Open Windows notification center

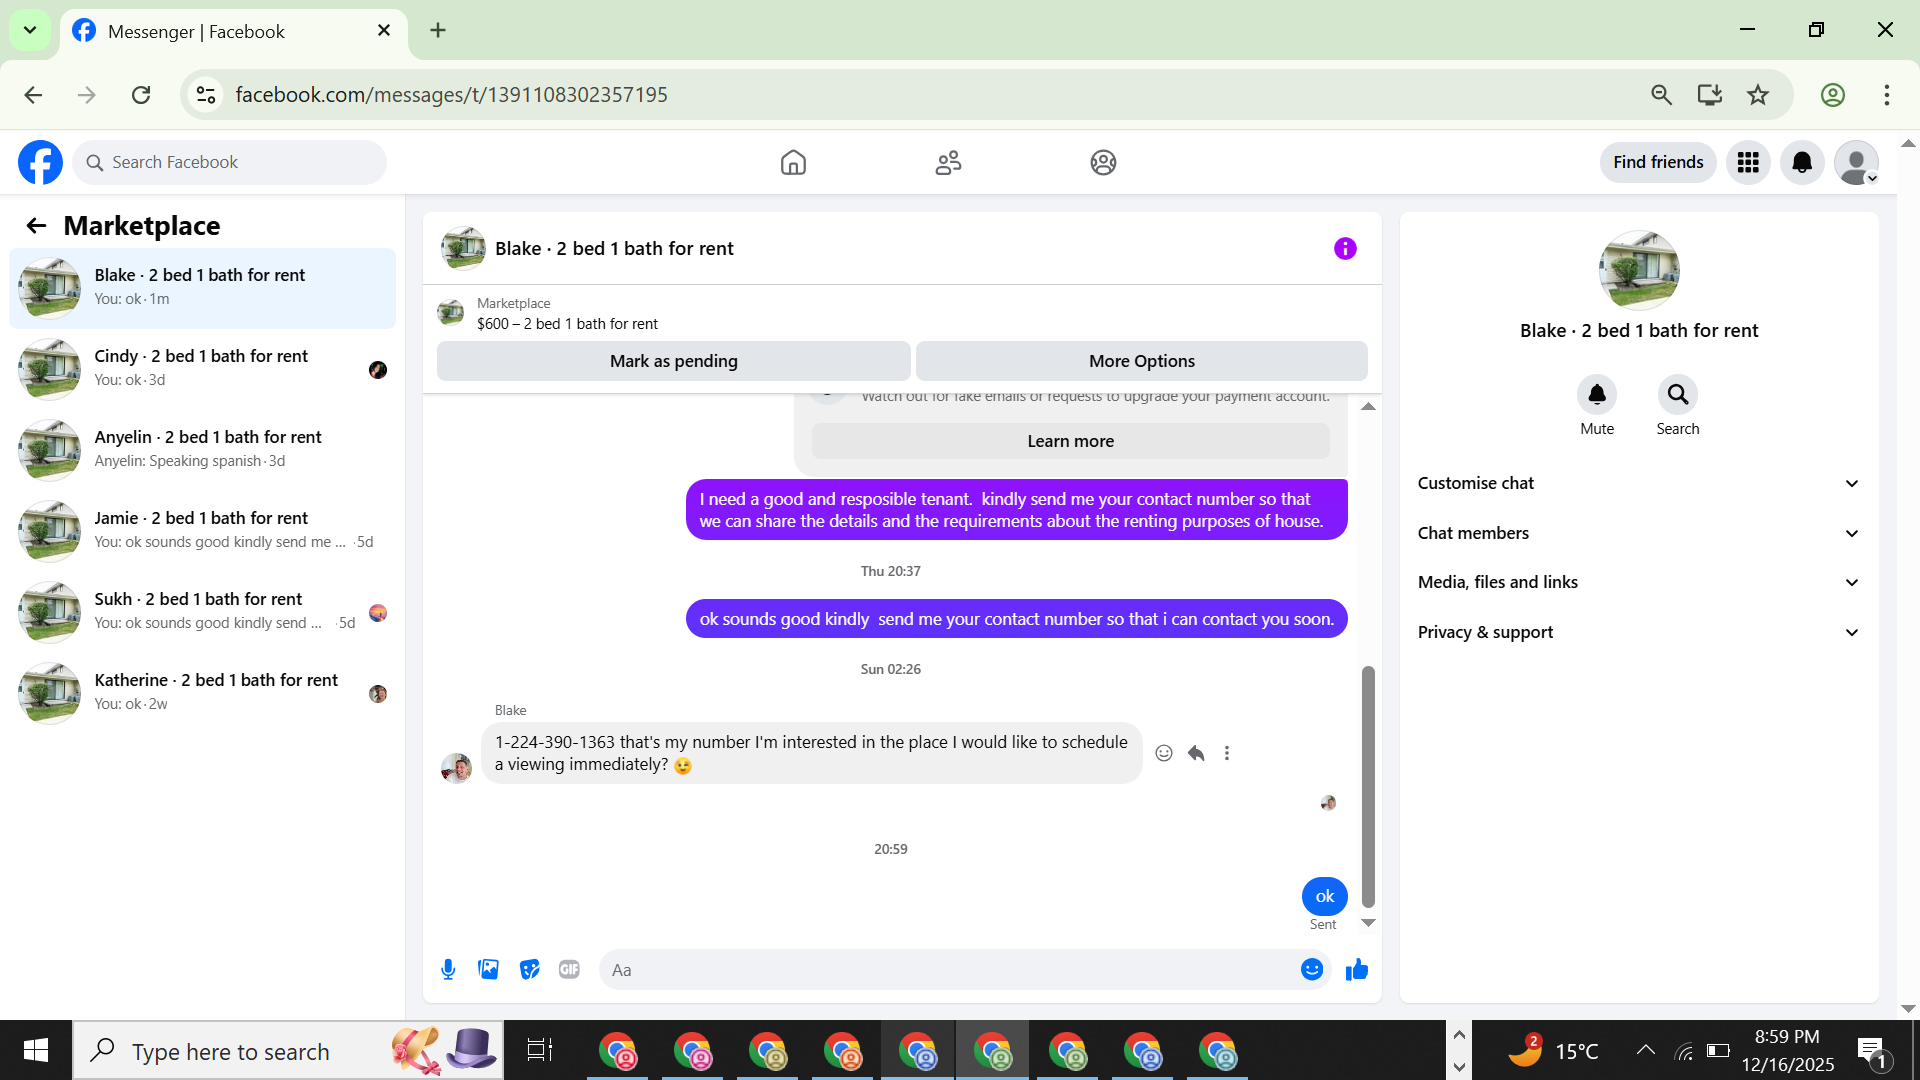[1872, 1051]
